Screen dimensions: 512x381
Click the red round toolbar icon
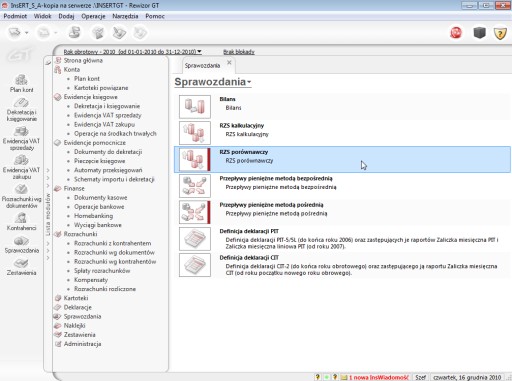coord(456,33)
